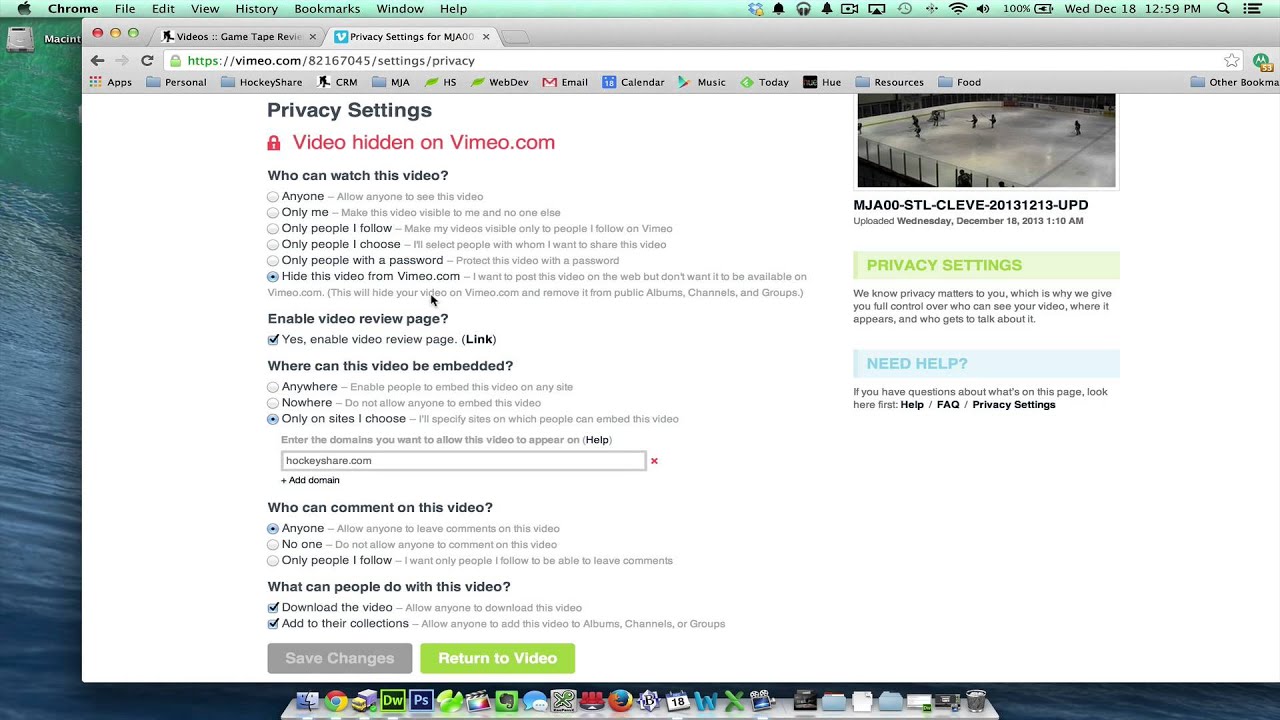Select the 'Only me' radio option
Image resolution: width=1280 pixels, height=720 pixels.
pyautogui.click(x=273, y=213)
